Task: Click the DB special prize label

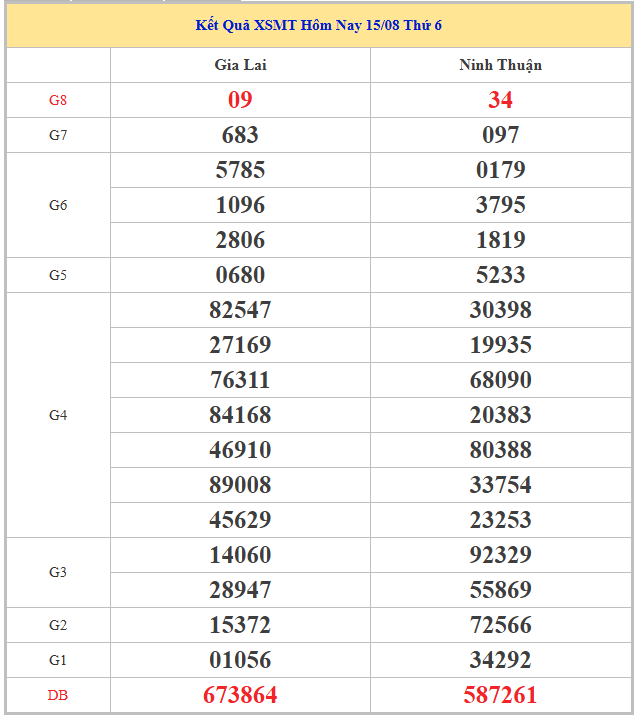Action: coord(58,695)
